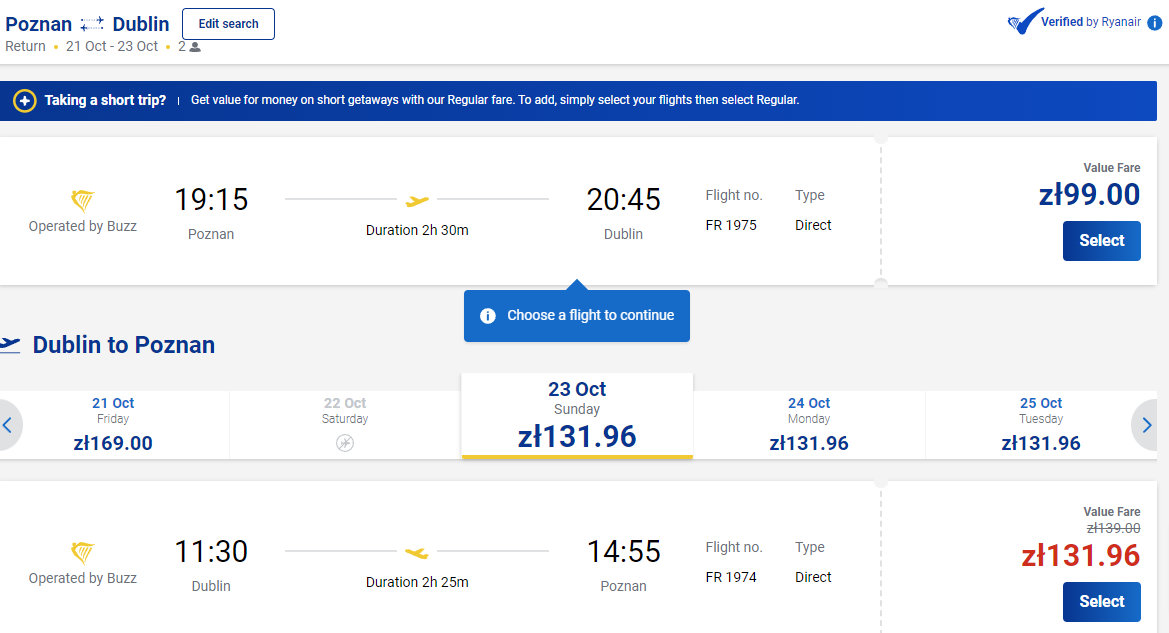Select the 25 Oct Tuesday date tab
Screen dimensions: 1169x633
[x=1041, y=424]
